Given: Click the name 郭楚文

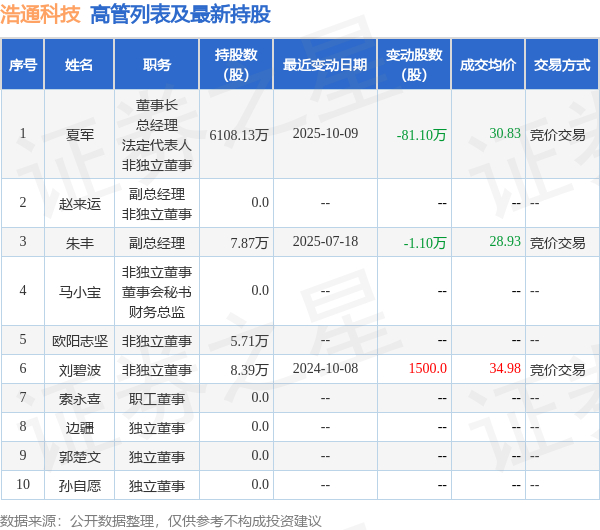Looking at the screenshot, I should pyautogui.click(x=80, y=457).
